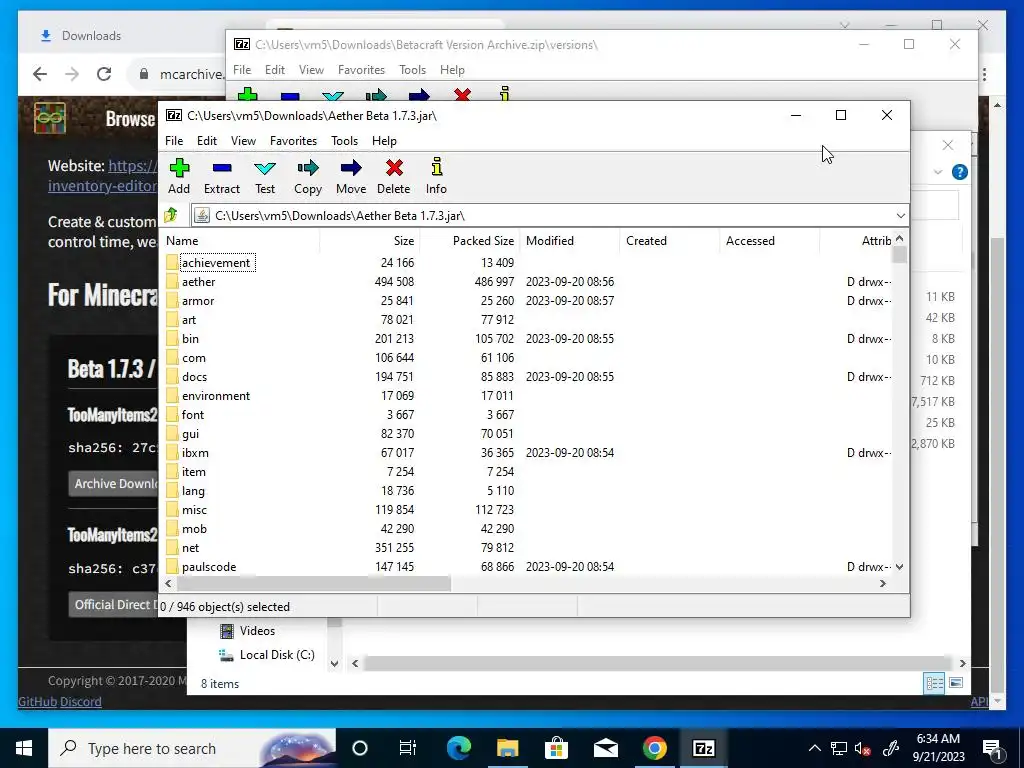1024x768 pixels.
Task: Show hidden system tray icons
Action: (x=814, y=748)
